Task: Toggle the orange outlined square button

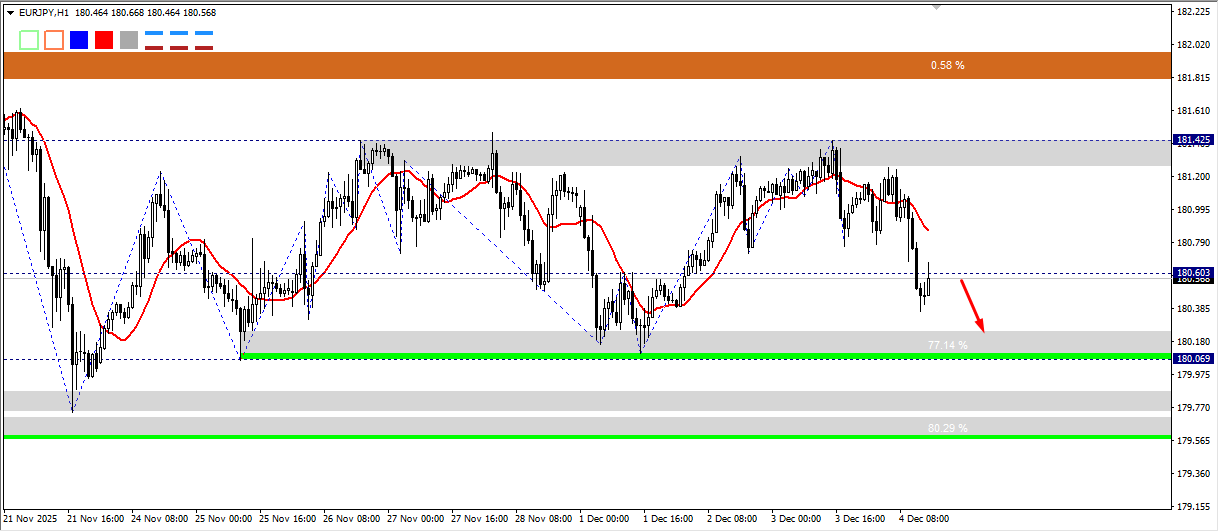Action: (54, 40)
